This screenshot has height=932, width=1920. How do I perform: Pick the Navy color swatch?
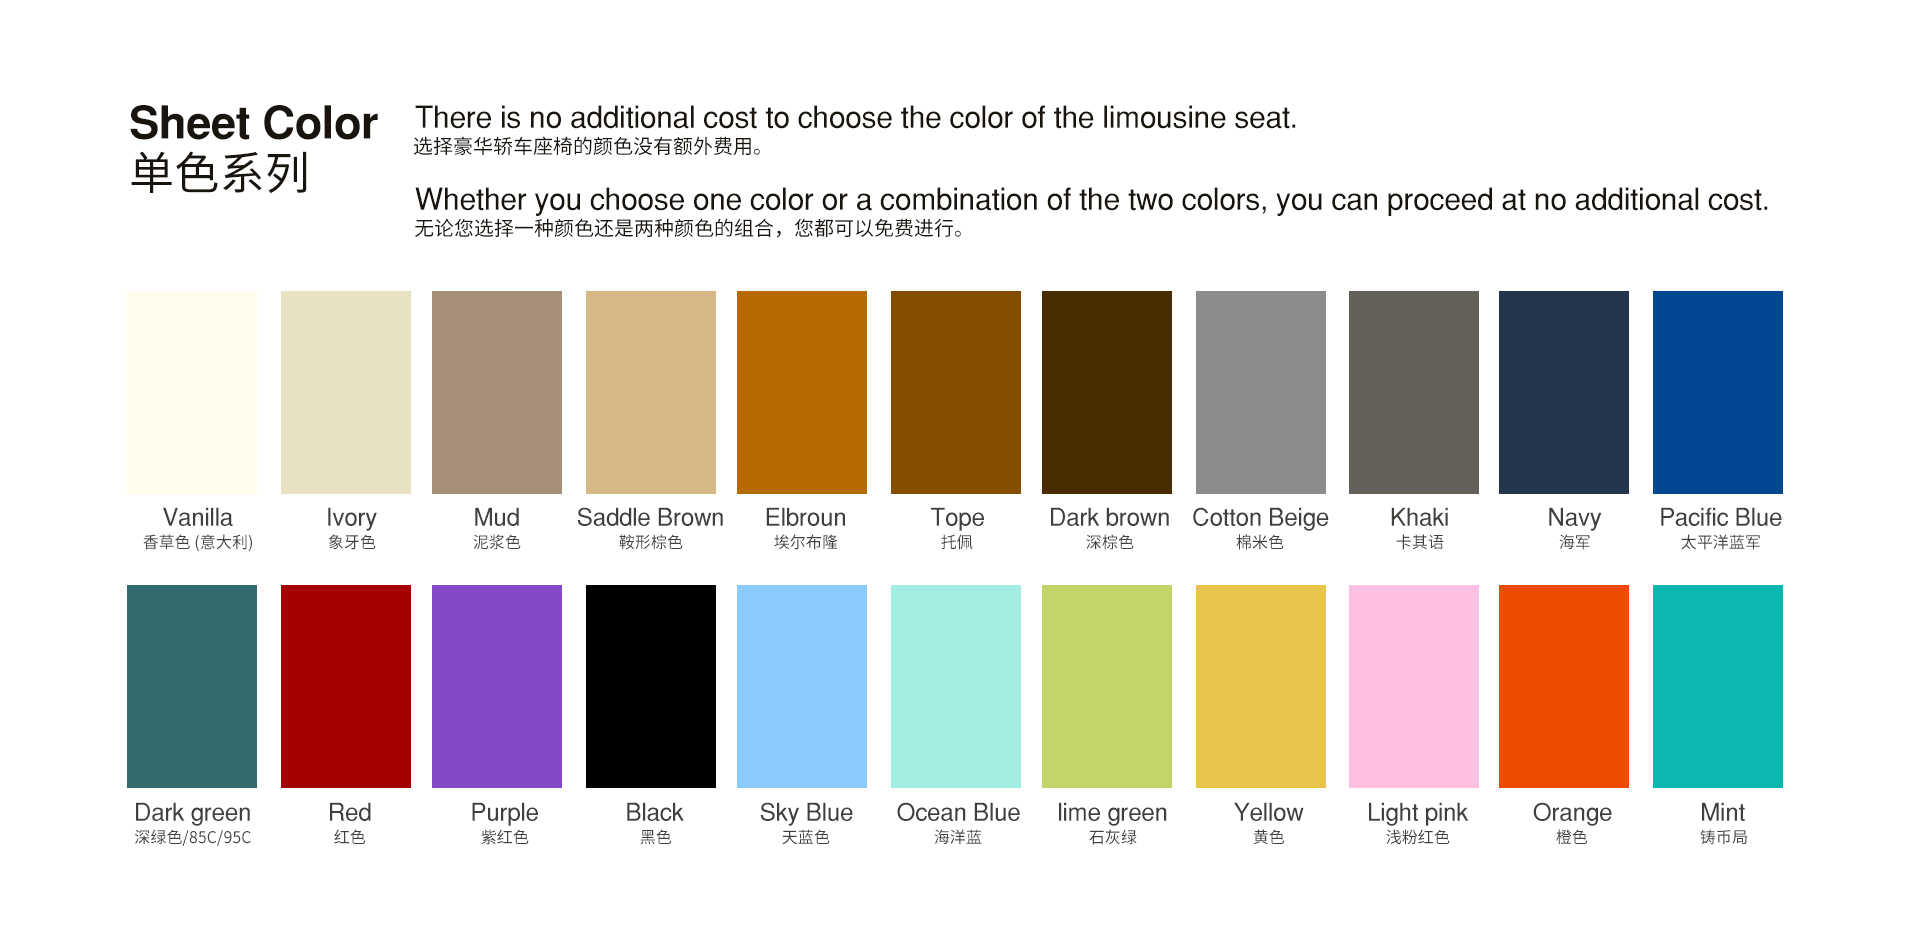click(x=1564, y=392)
